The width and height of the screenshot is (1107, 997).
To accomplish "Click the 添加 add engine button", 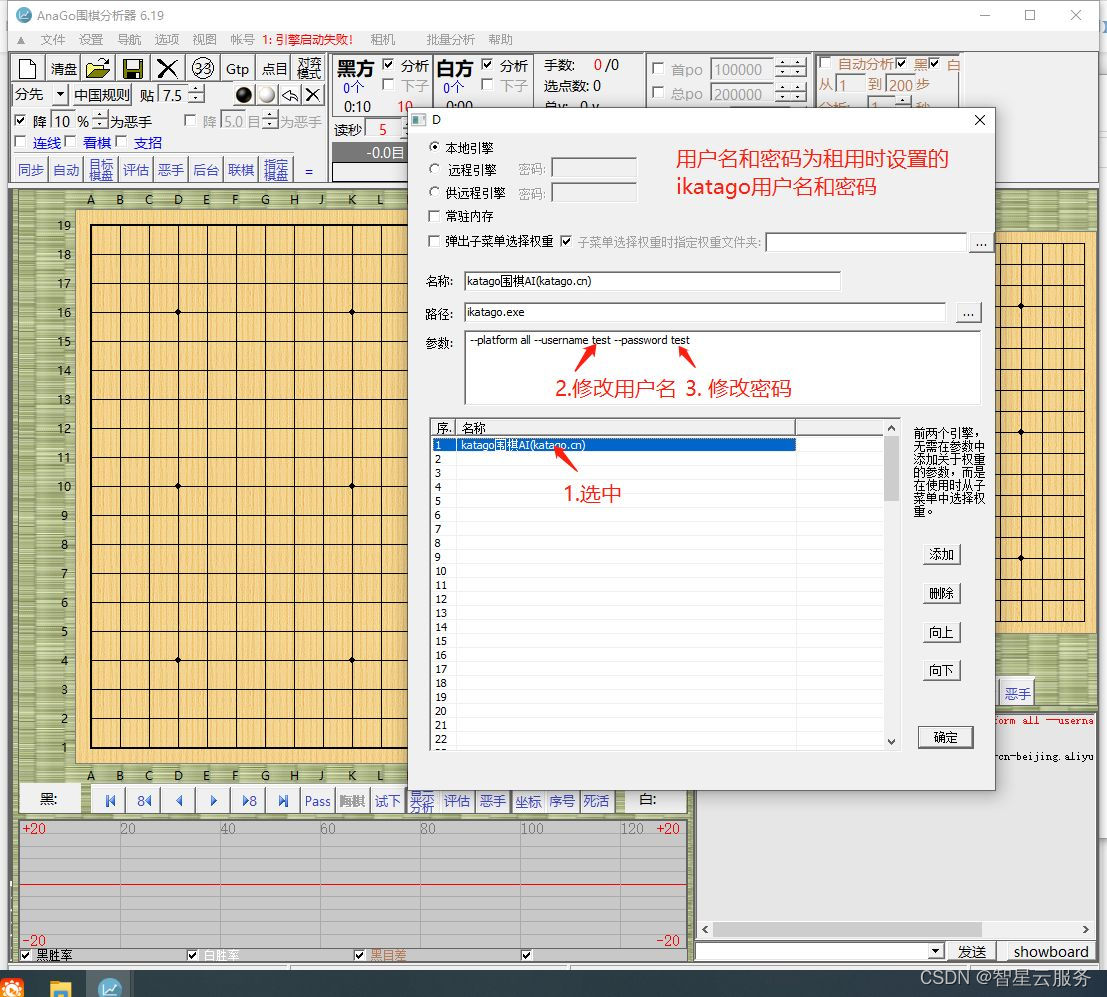I will coord(942,554).
